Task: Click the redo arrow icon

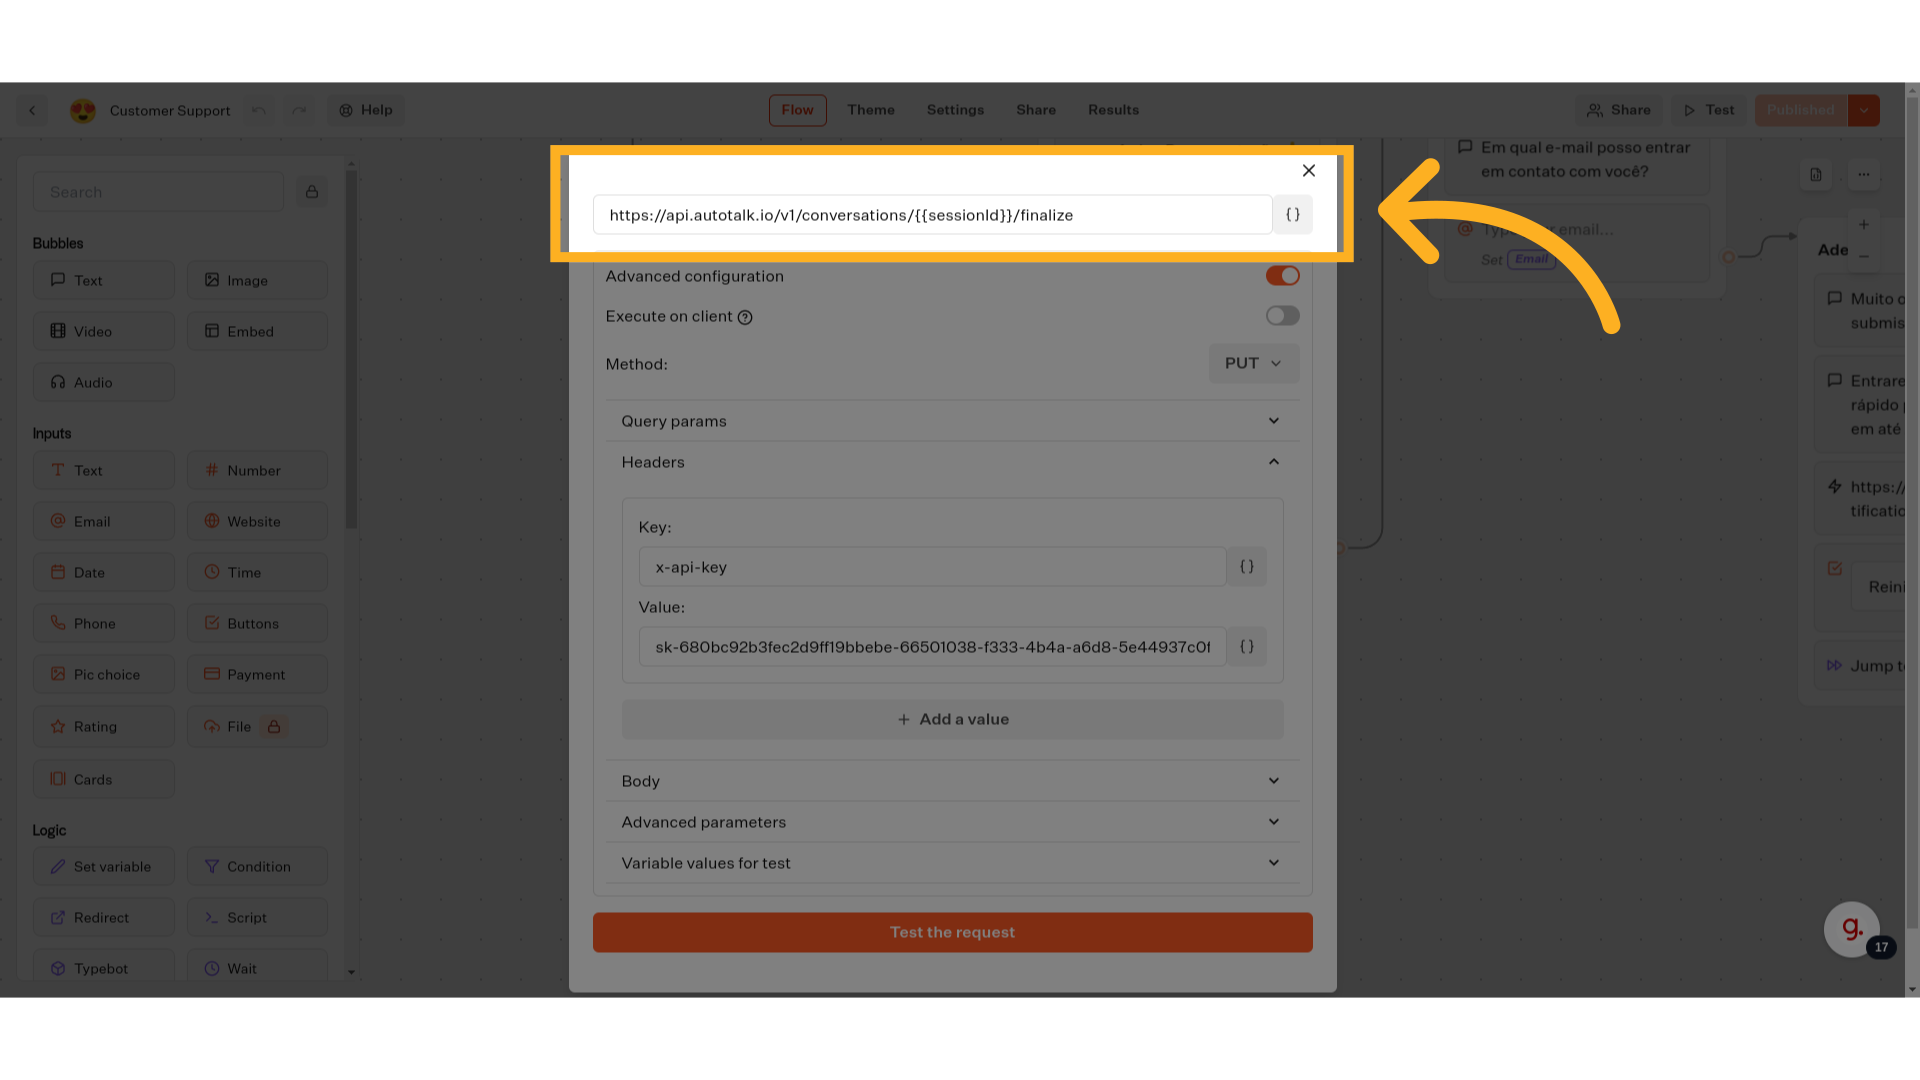Action: click(x=299, y=110)
